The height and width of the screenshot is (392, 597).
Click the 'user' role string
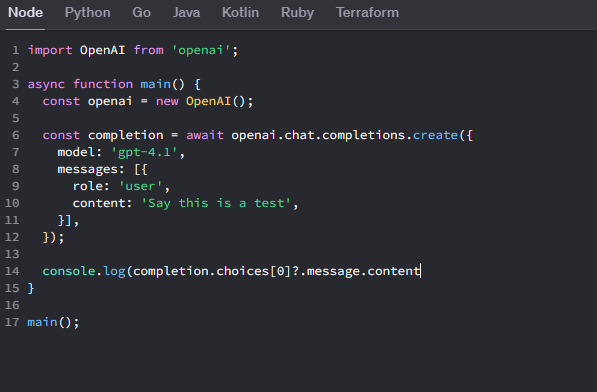click(140, 186)
